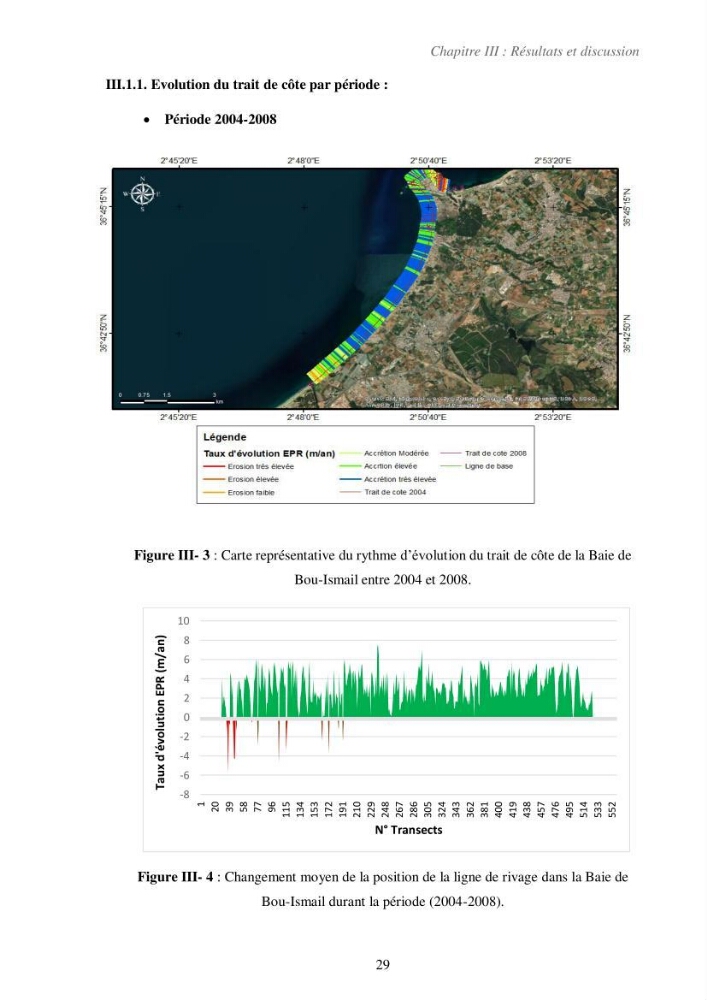Select the header text 'Chapitre III : Résultats et discussion'
Image resolution: width=707 pixels, height=1000 pixels.
tap(534, 52)
